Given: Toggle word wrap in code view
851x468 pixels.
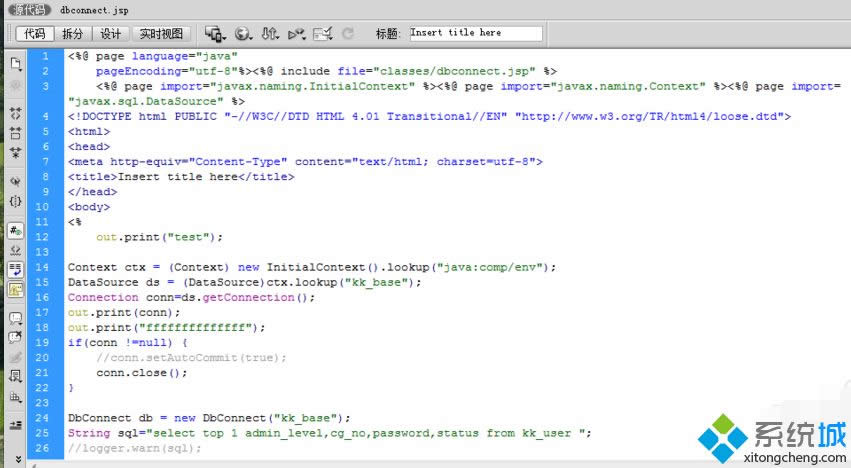Looking at the screenshot, I should pos(15,269).
